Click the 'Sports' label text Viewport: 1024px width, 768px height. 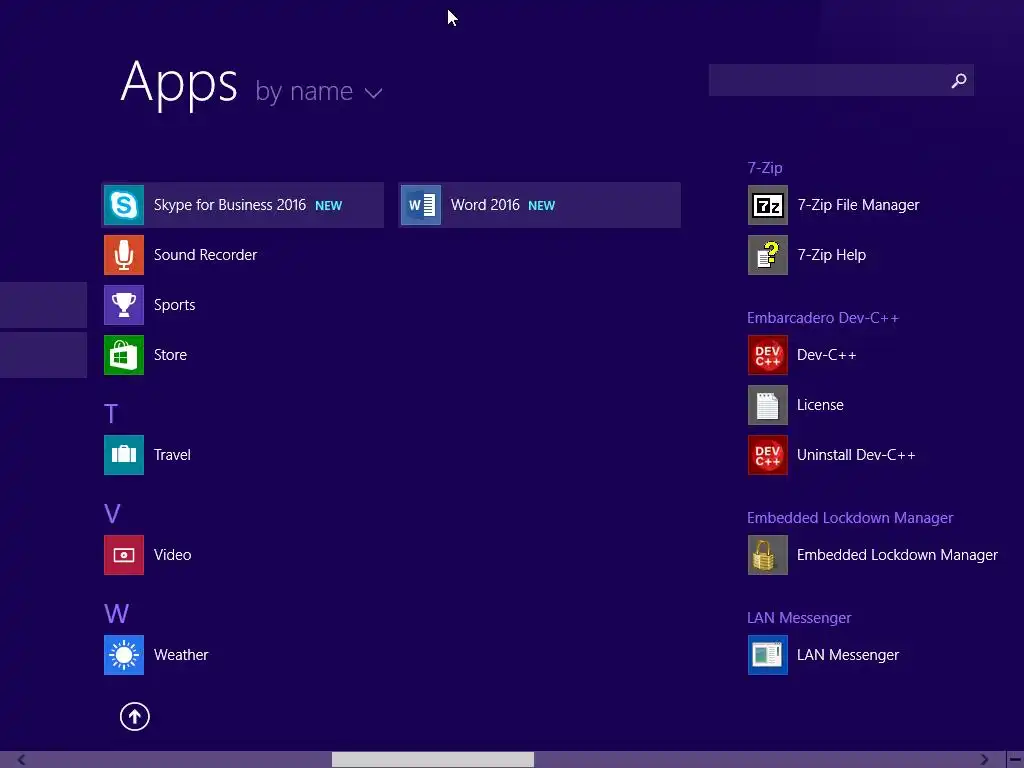click(x=174, y=305)
